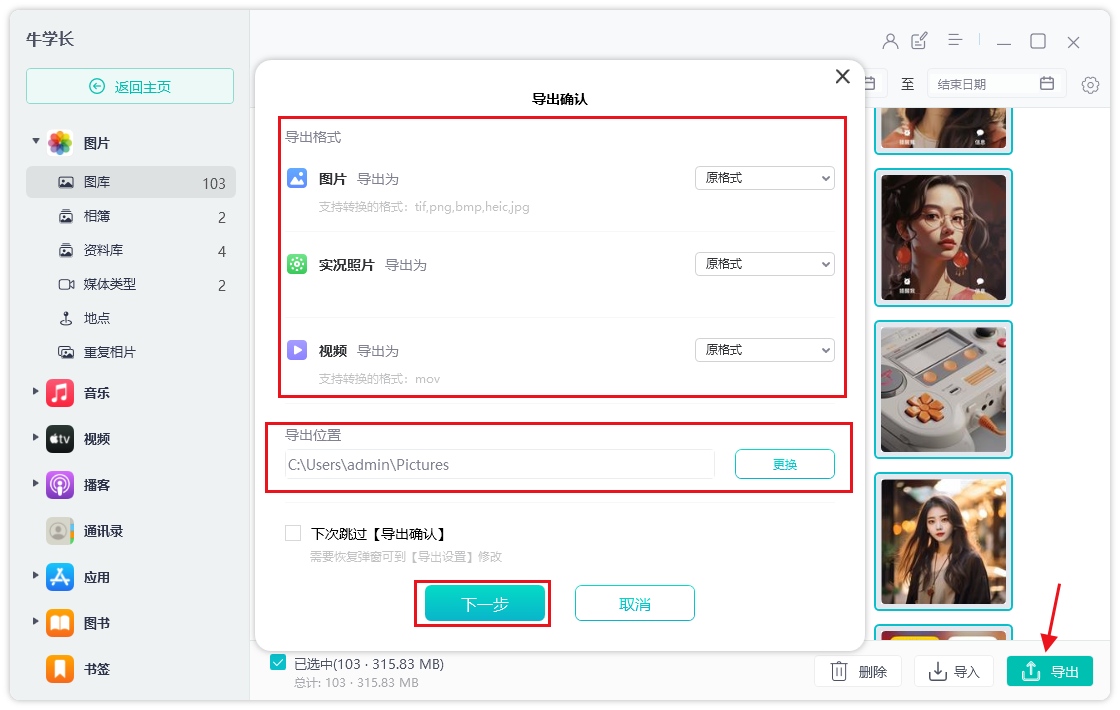Click the 下一步 button
1120x710 pixels.
(x=483, y=603)
